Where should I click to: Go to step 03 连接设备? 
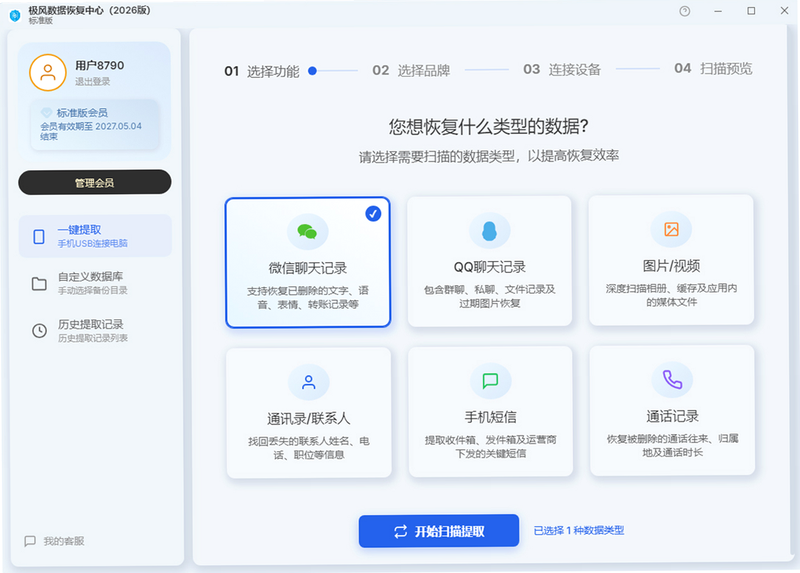coord(562,69)
